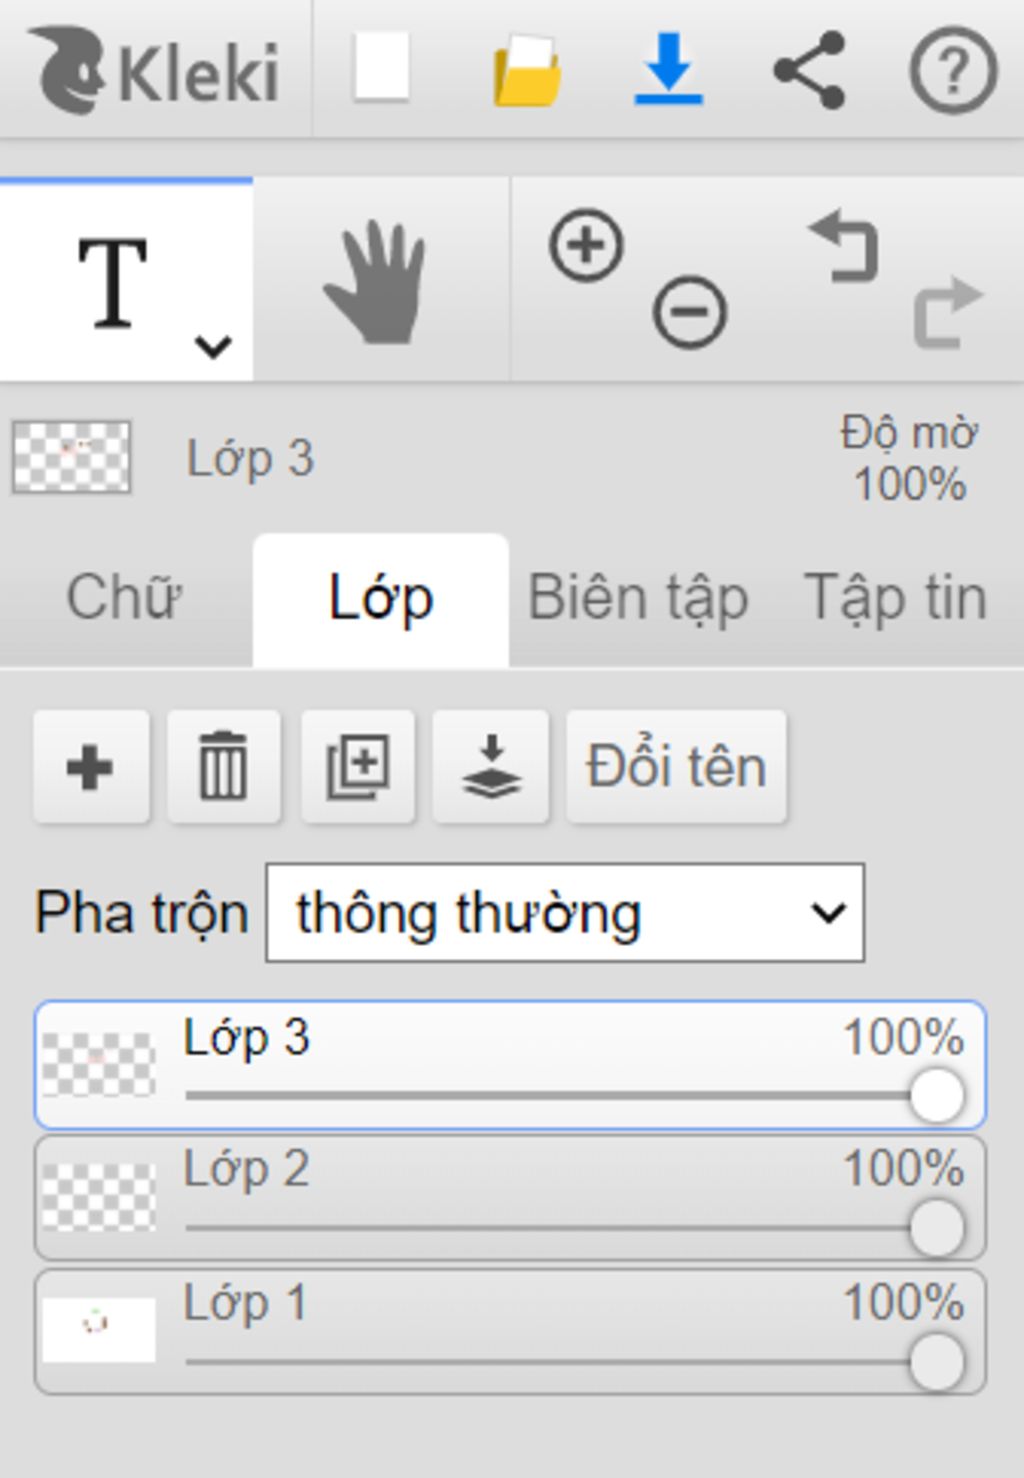Create a new blank image
The width and height of the screenshot is (1024, 1478).
coord(381,67)
